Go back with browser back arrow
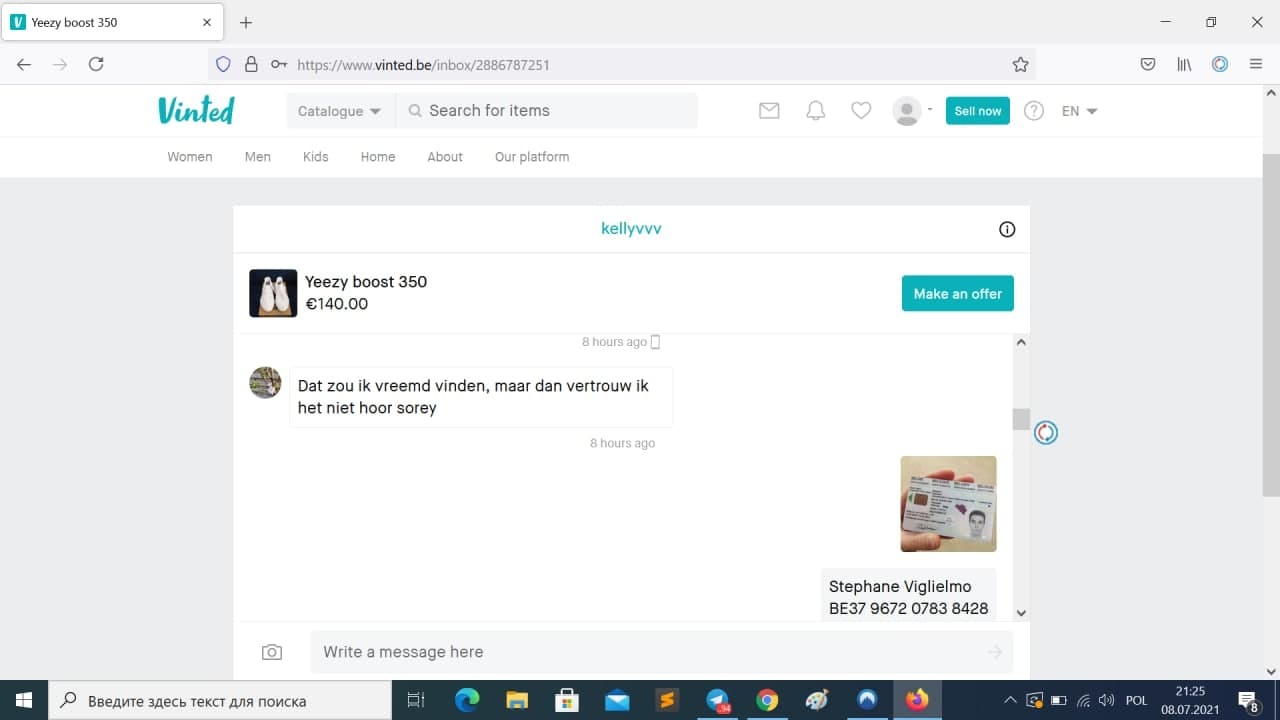Image resolution: width=1280 pixels, height=720 pixels. pyautogui.click(x=24, y=64)
